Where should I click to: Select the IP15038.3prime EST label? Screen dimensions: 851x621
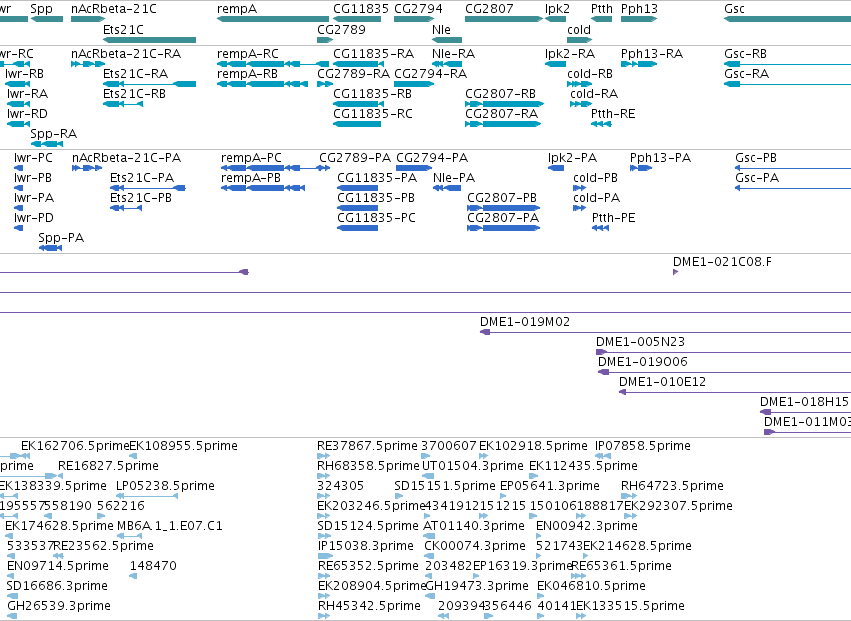point(365,546)
